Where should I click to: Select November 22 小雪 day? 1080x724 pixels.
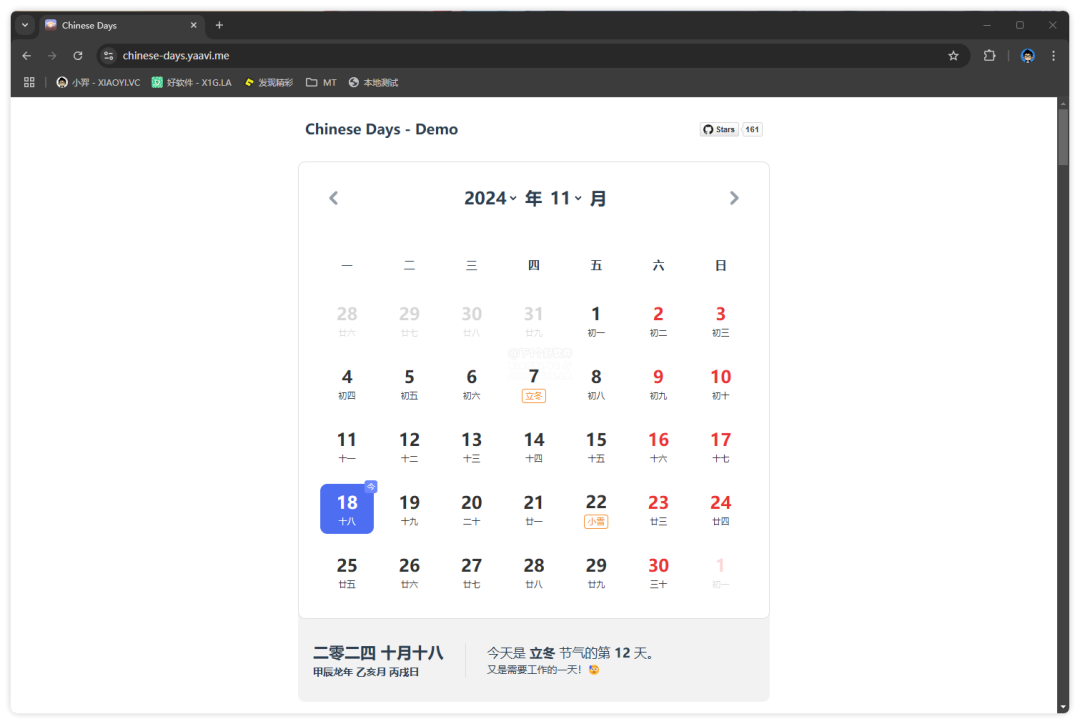coord(596,510)
